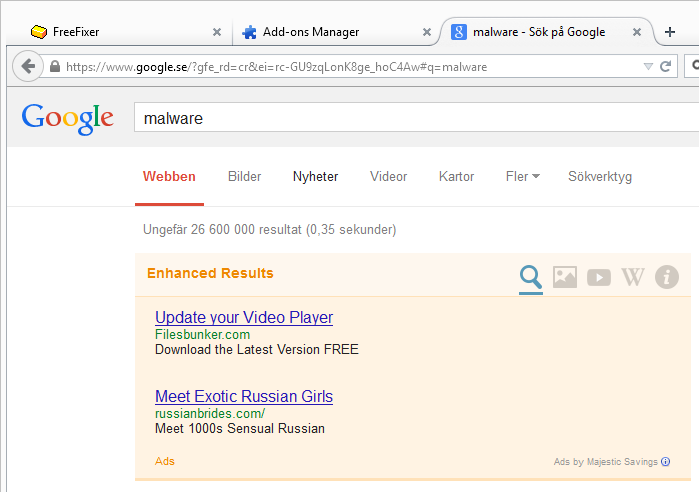Click Download the Latest Version FREE text

point(256,349)
